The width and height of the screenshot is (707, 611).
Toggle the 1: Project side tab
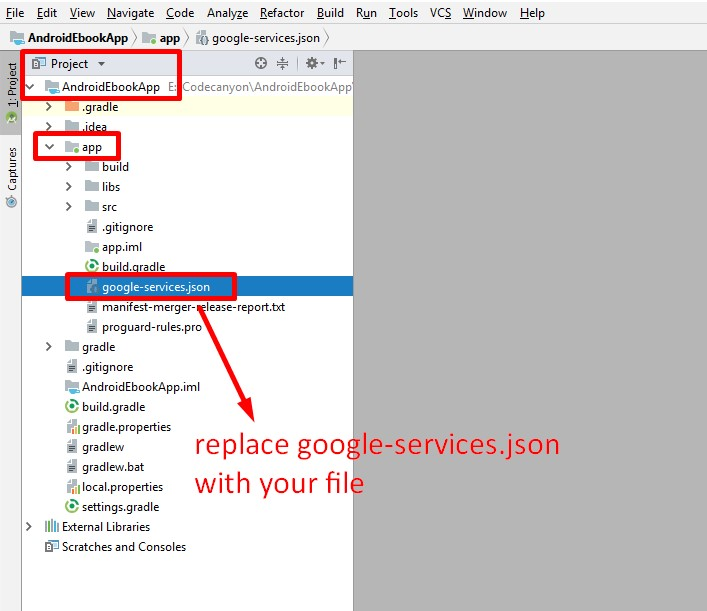(11, 85)
